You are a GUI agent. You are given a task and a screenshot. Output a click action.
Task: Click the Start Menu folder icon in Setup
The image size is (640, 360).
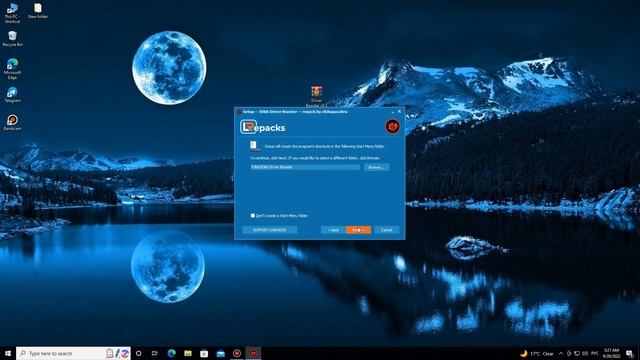point(254,146)
